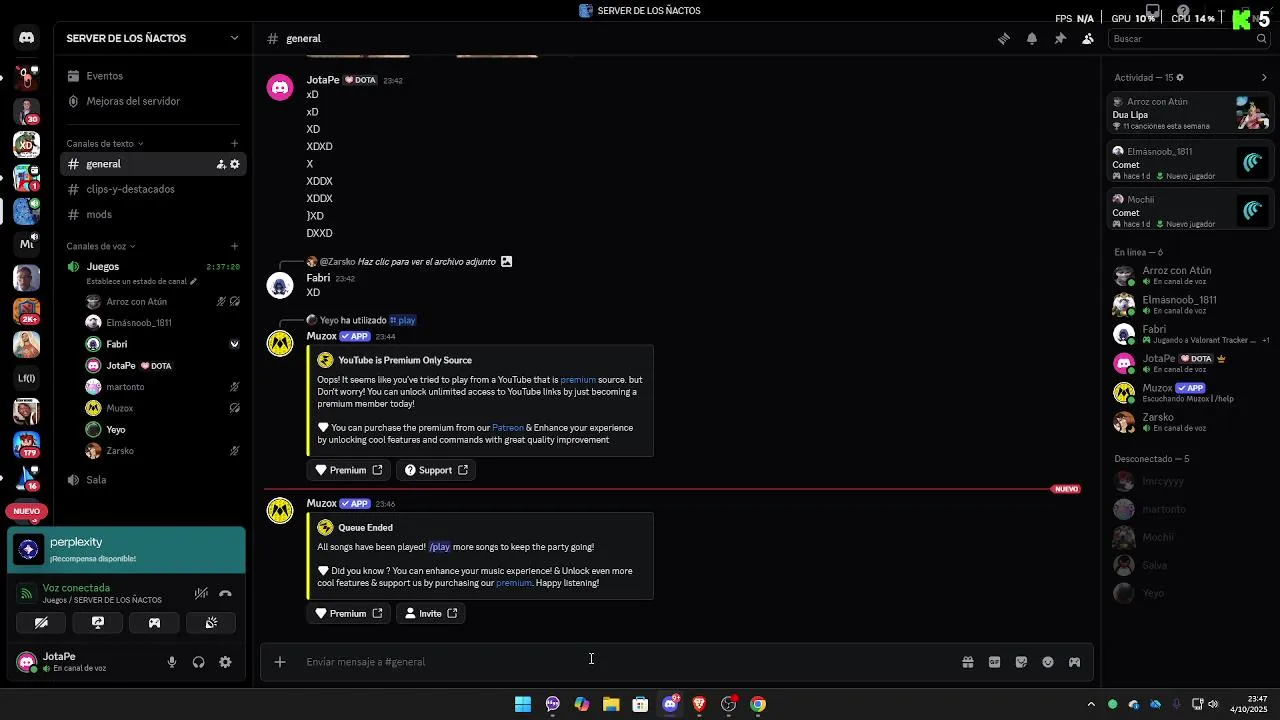This screenshot has width=1280, height=720.
Task: Select Zarsko in the members list
Action: (x=1190, y=422)
